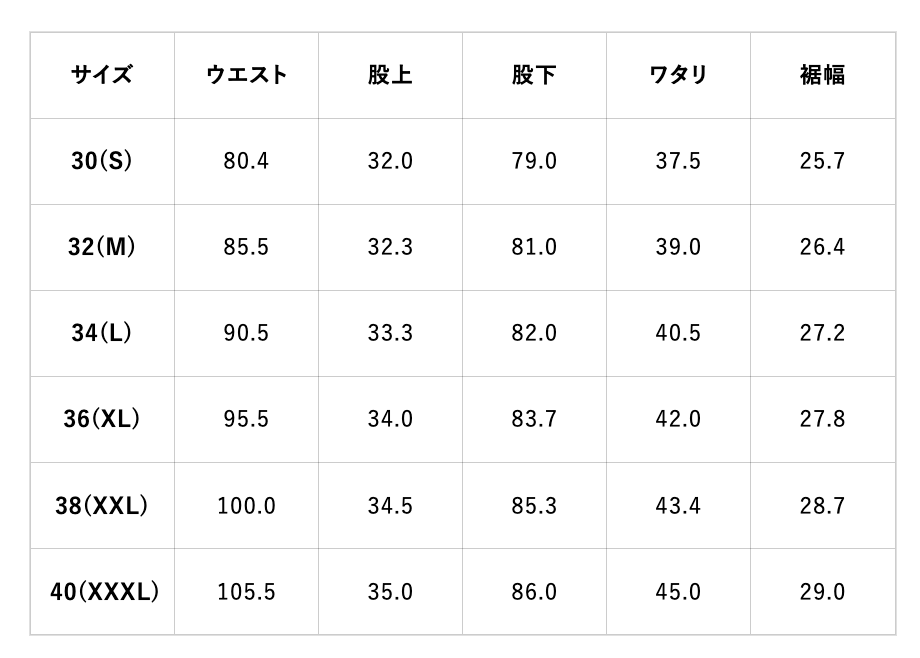Click the waist value 105.5
This screenshot has width=920, height=658.
pos(246,591)
